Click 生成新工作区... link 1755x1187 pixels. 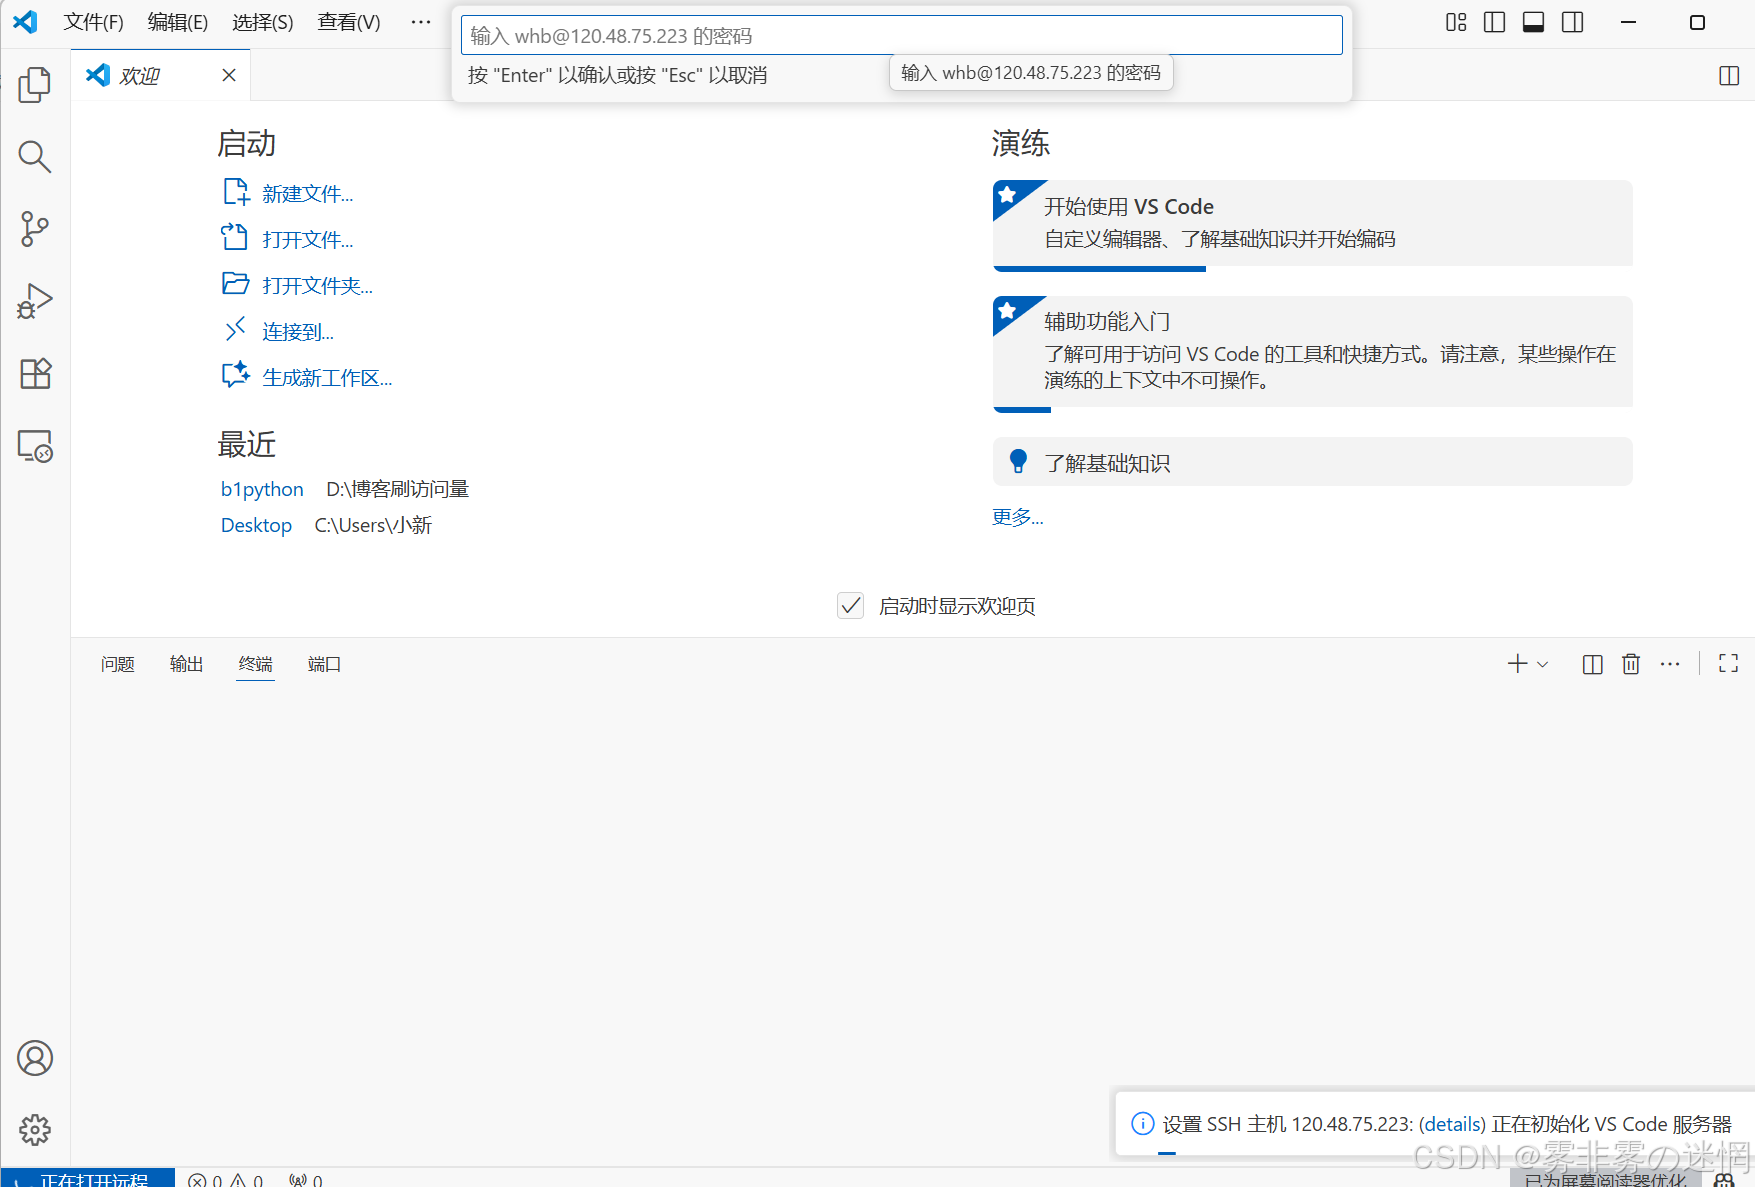click(327, 378)
